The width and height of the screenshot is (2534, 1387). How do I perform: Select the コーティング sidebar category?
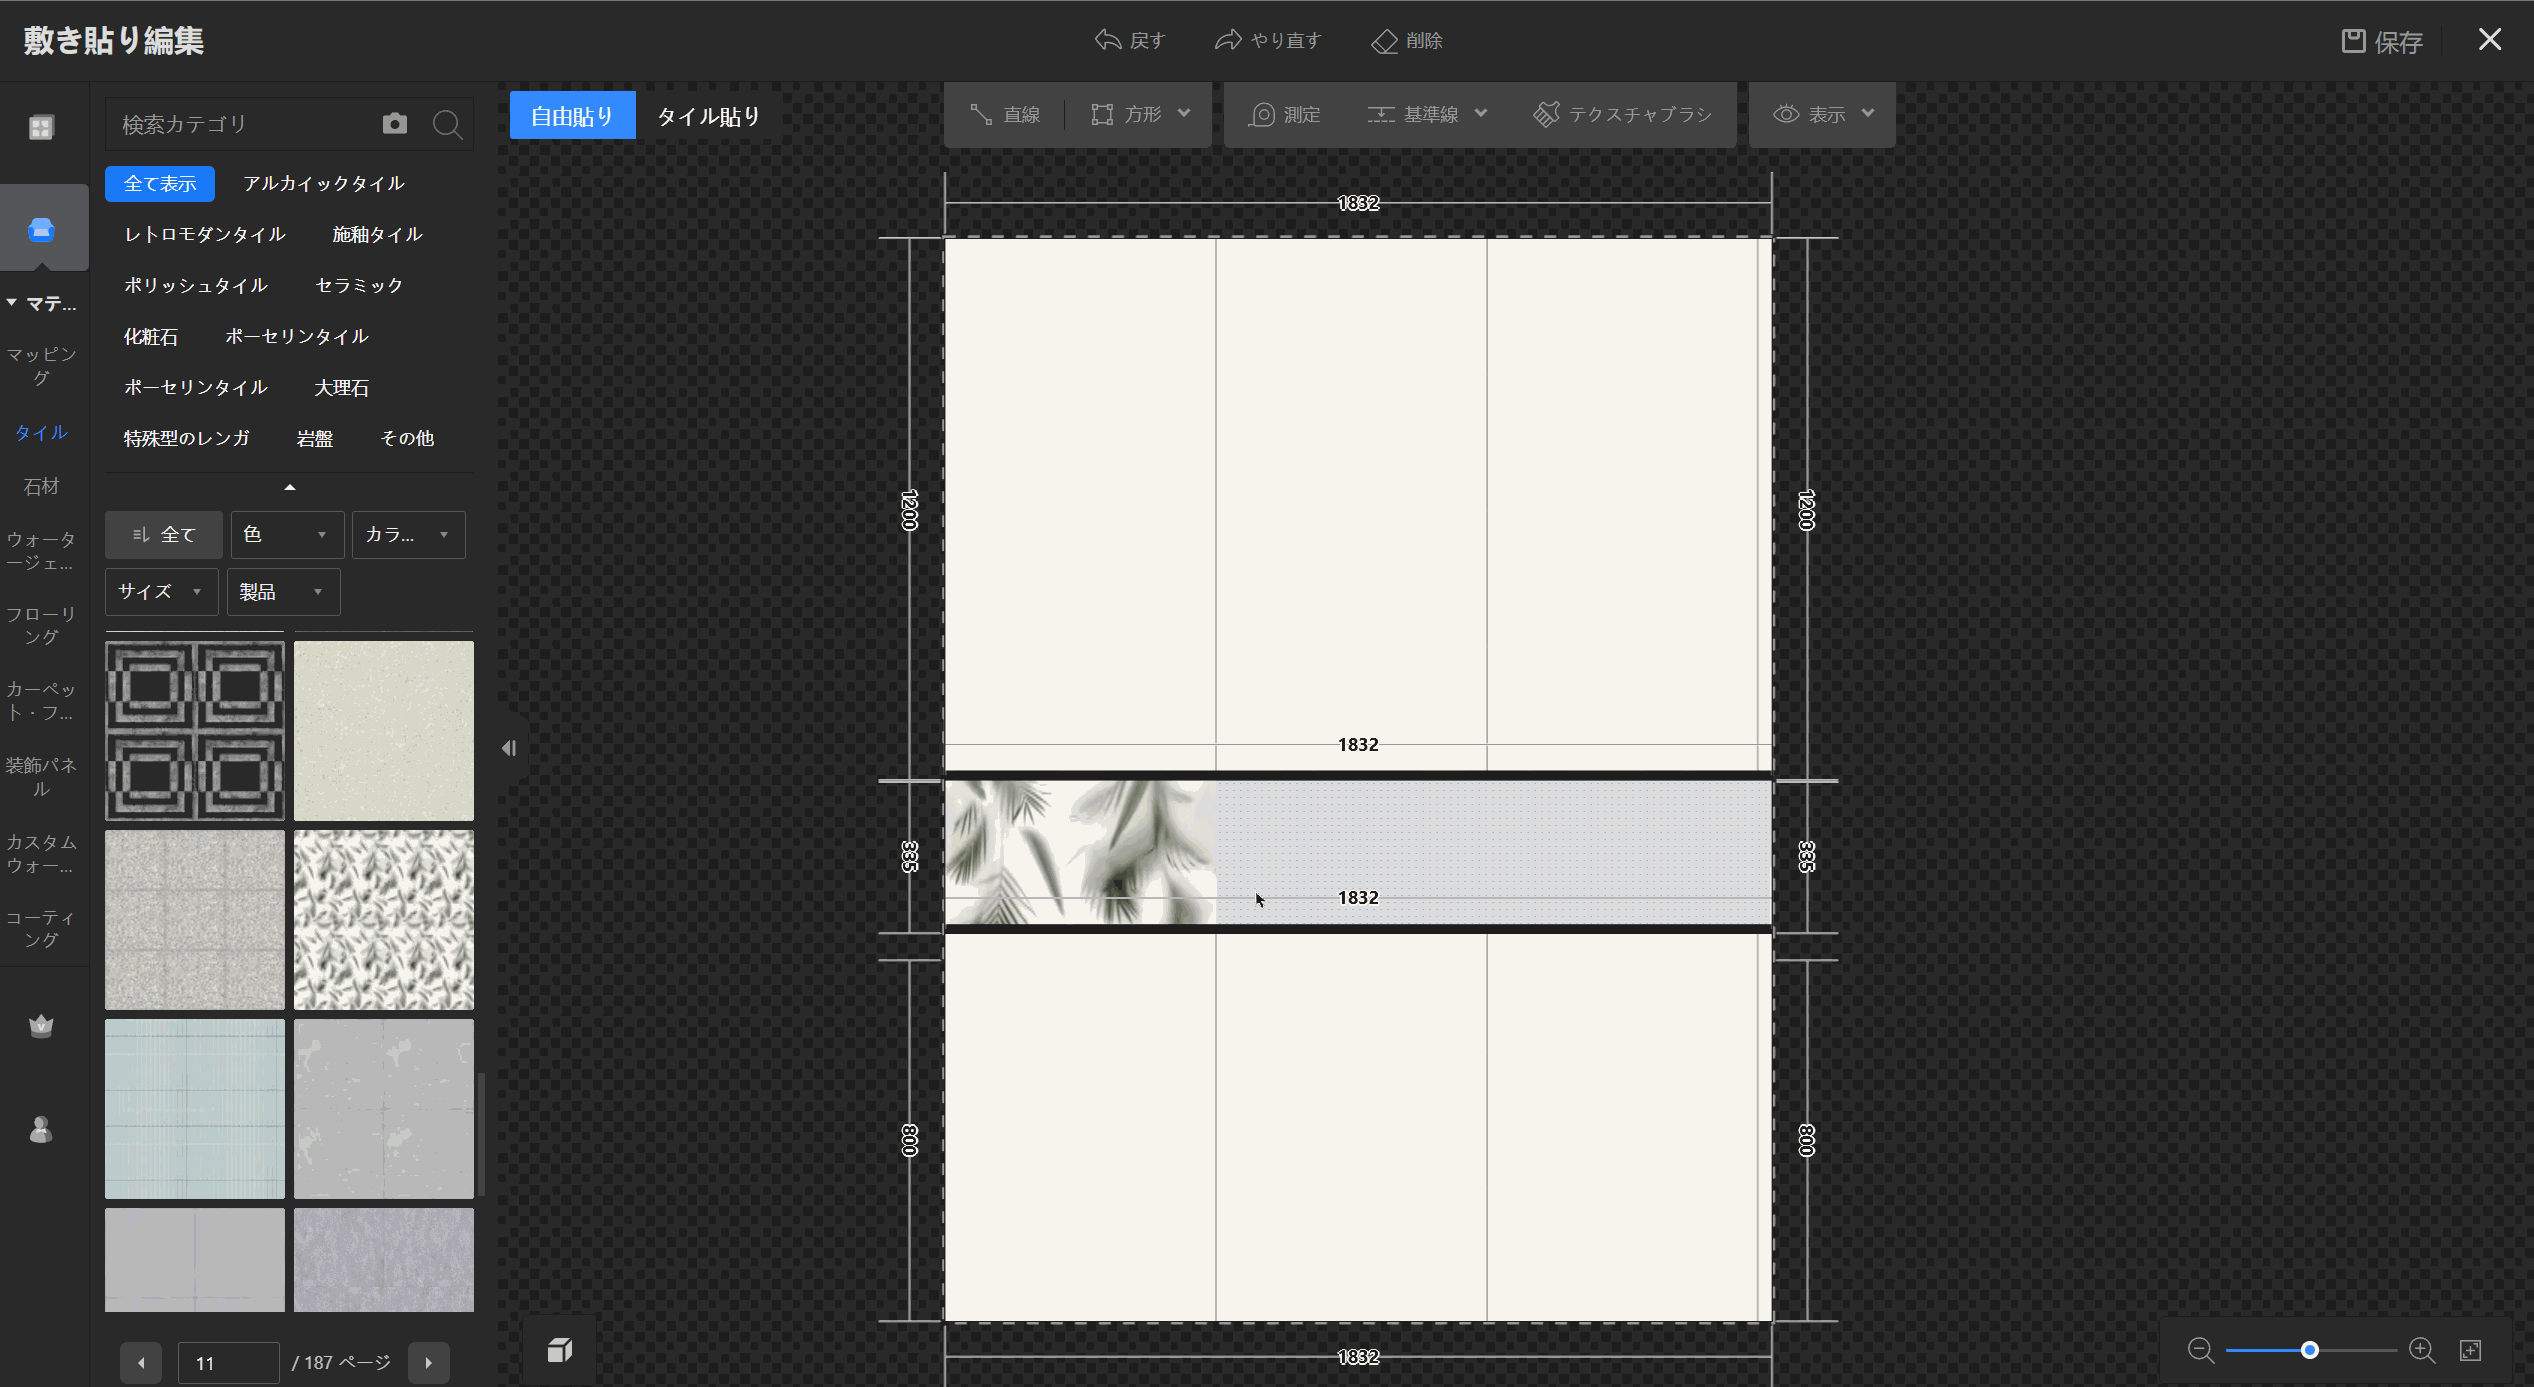tap(41, 928)
